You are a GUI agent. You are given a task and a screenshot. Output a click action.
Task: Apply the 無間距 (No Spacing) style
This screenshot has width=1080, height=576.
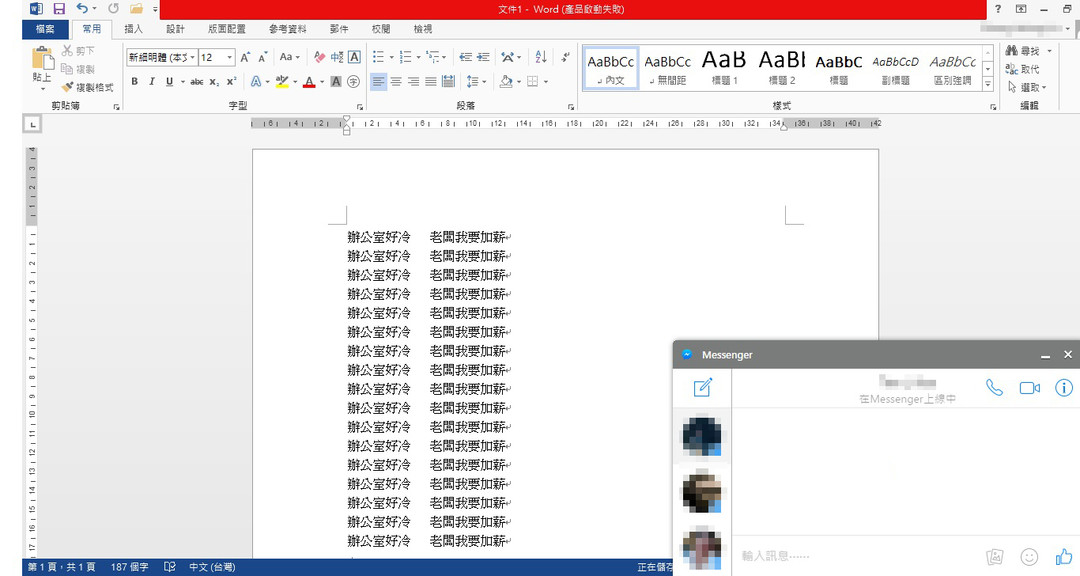[667, 68]
